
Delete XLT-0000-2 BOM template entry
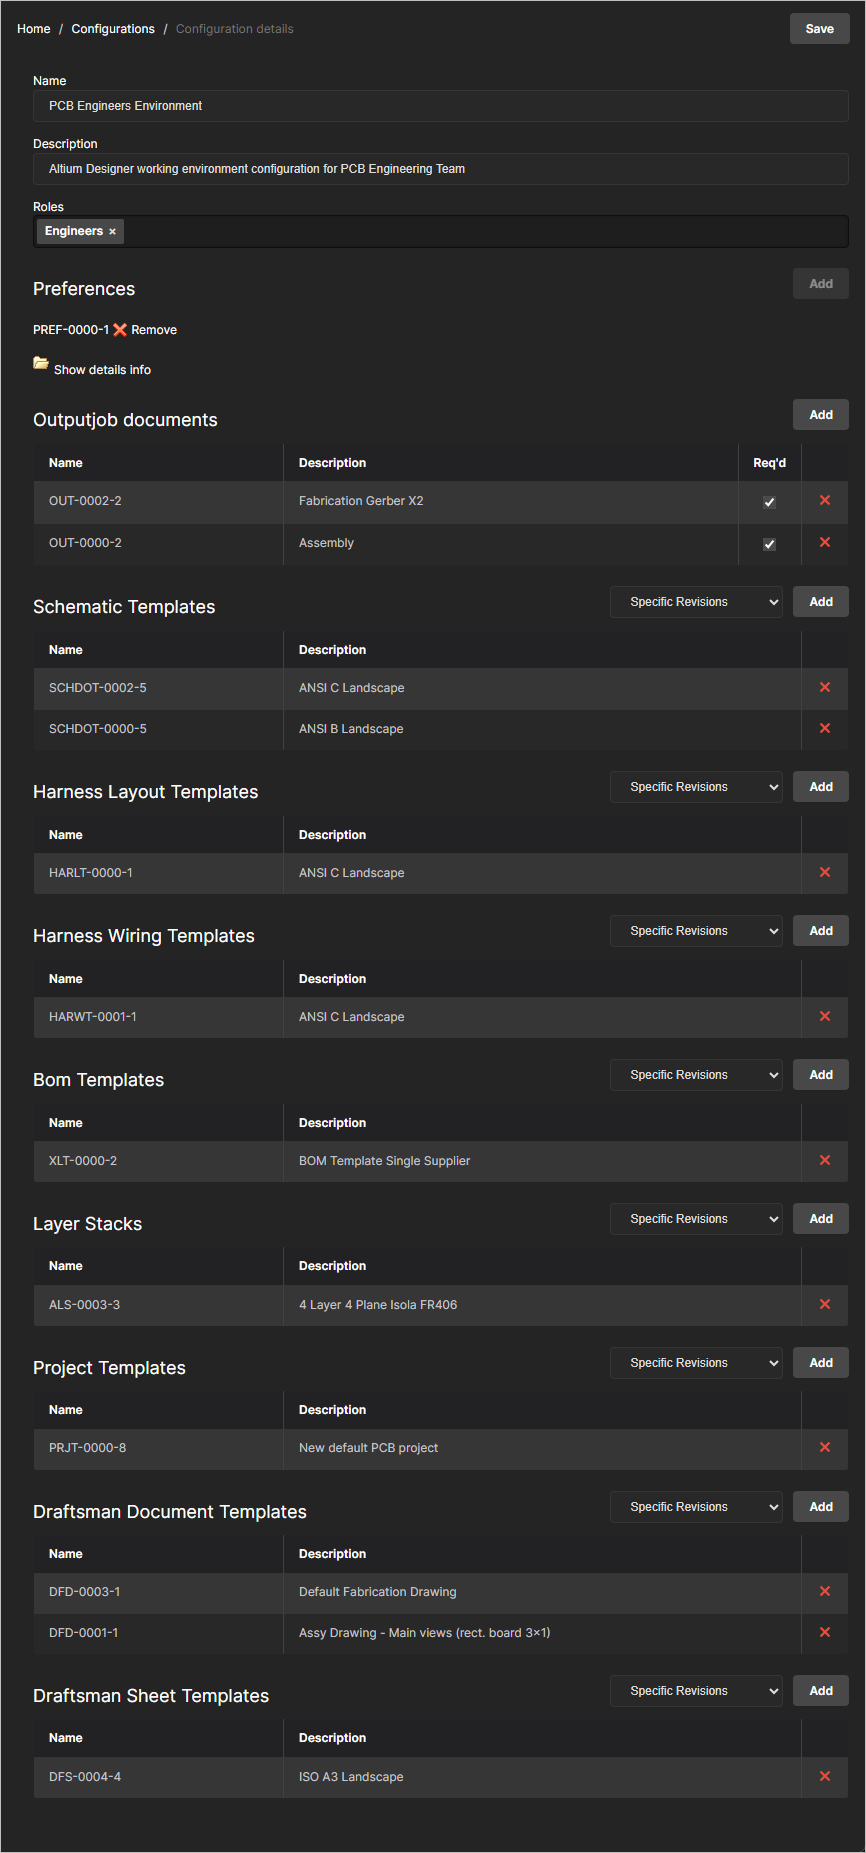pyautogui.click(x=825, y=1160)
